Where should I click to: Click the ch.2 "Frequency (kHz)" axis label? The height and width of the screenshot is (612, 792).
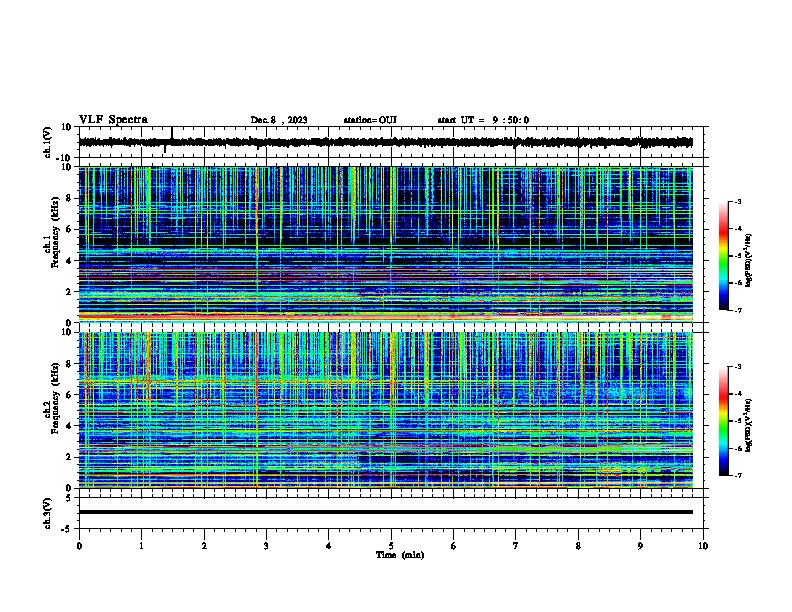[56, 398]
